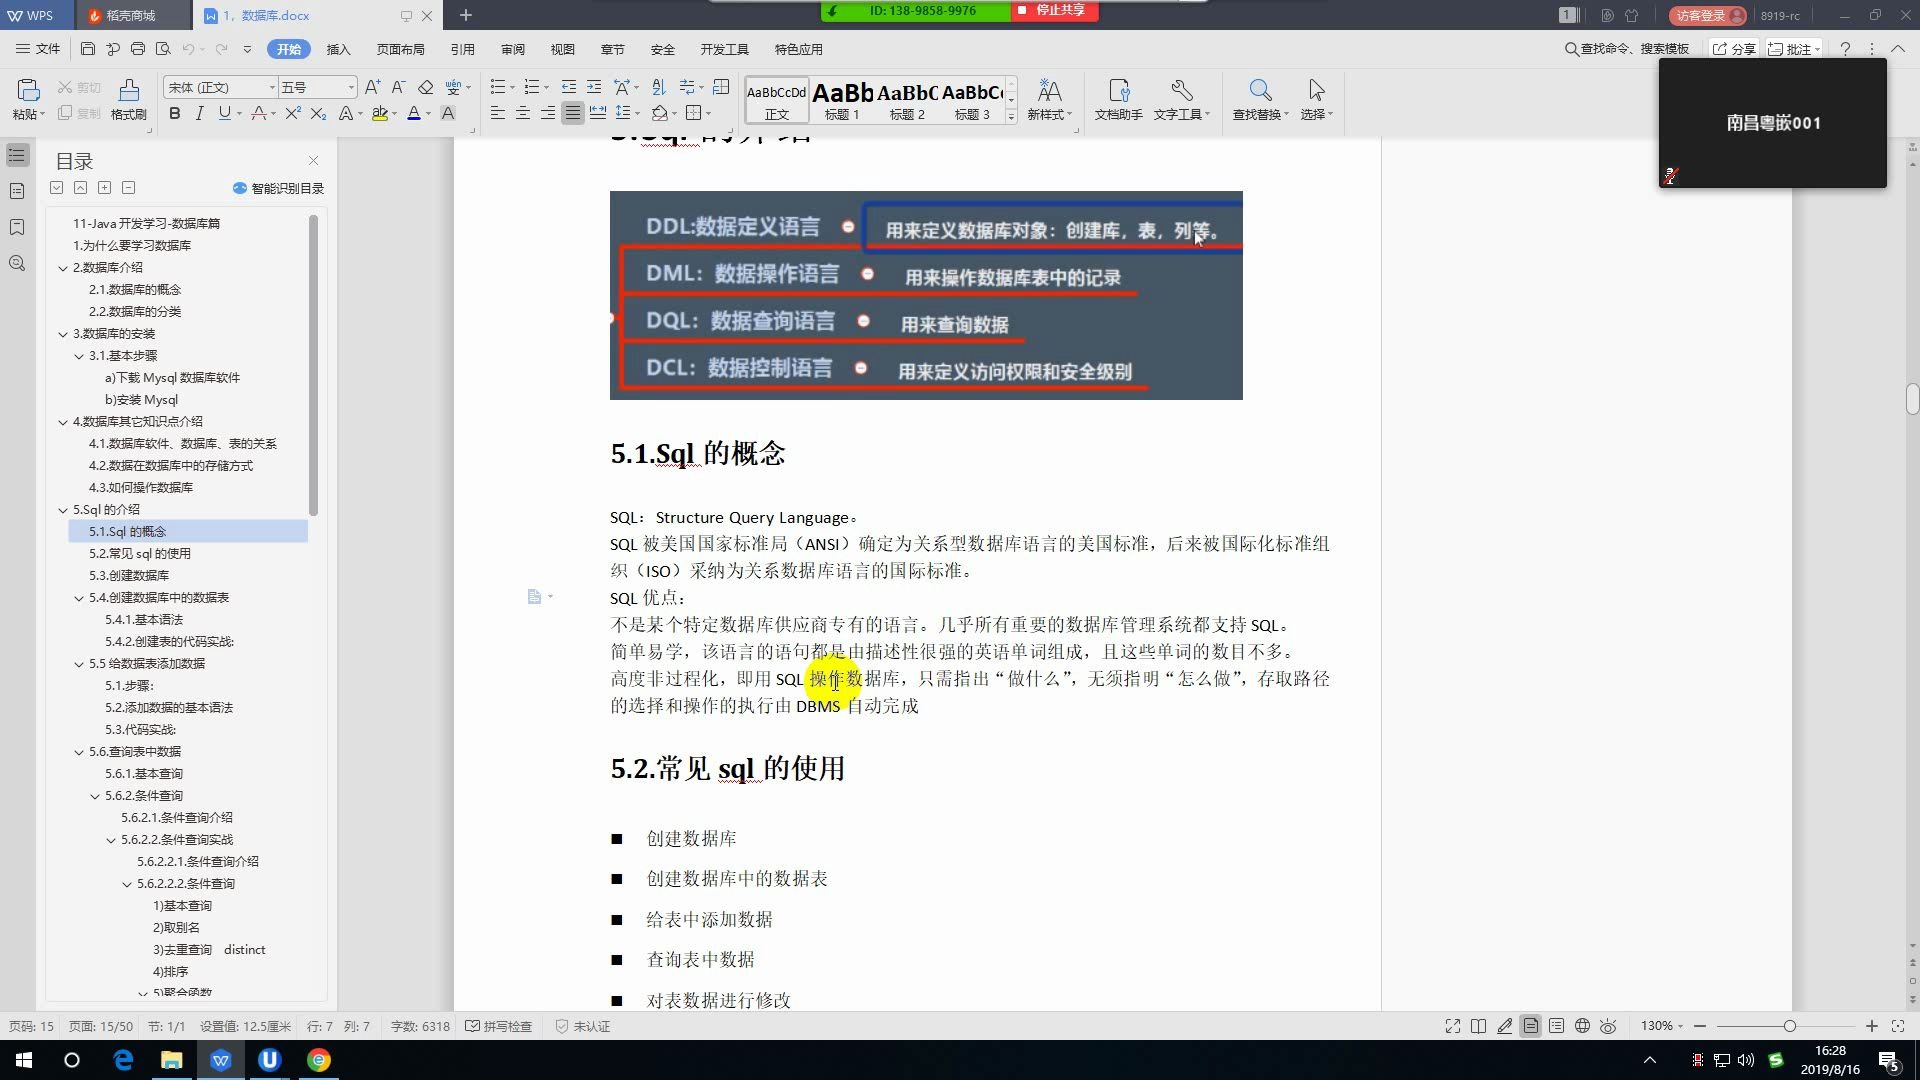Open the Font Size 五号 dropdown
This screenshot has width=1920, height=1080.
point(317,87)
